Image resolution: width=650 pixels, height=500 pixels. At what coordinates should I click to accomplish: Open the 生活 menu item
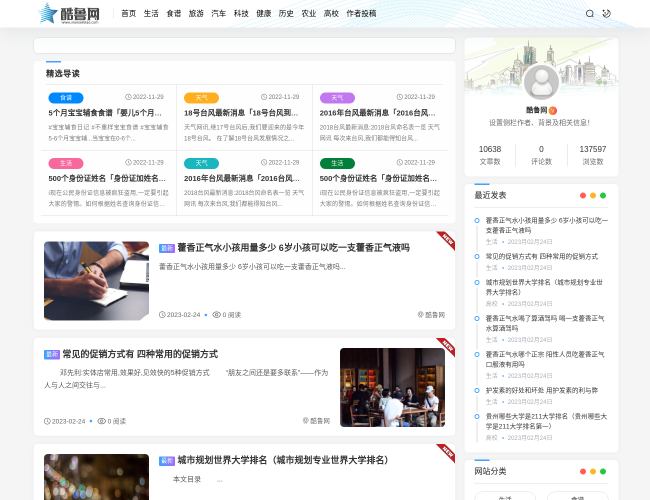pos(151,14)
